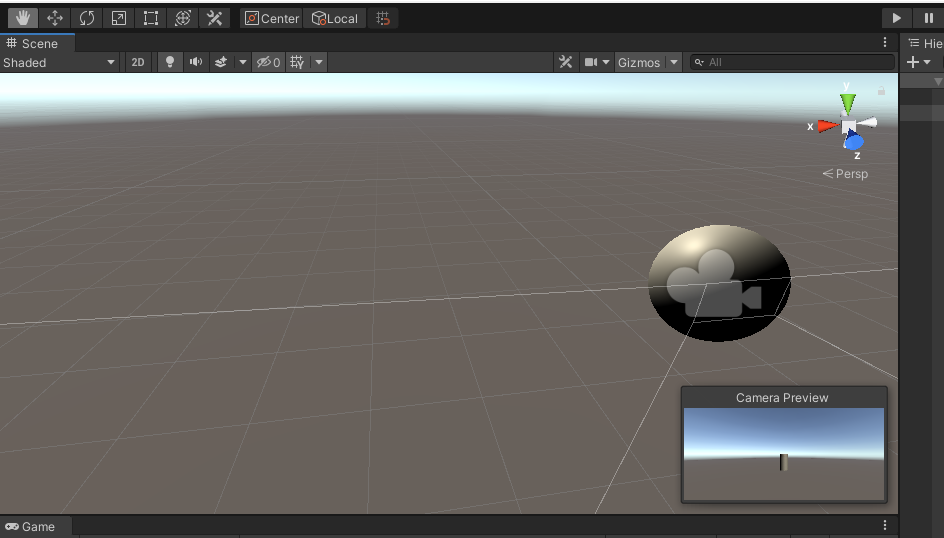This screenshot has width=944, height=538.
Task: Open Hierarchy create dropdown arrow
Action: tap(927, 62)
